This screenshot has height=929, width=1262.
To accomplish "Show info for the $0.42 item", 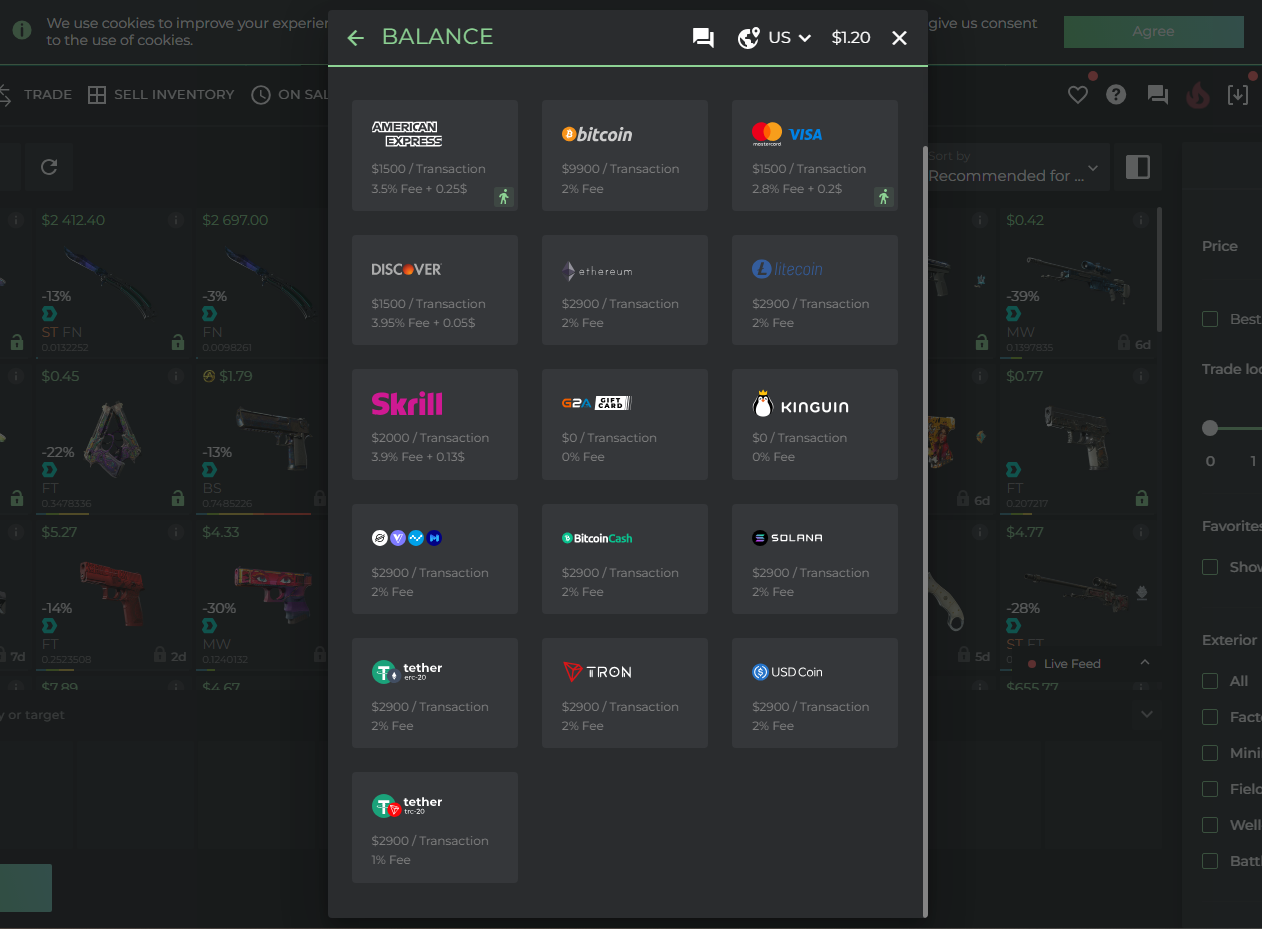I will click(x=1141, y=220).
